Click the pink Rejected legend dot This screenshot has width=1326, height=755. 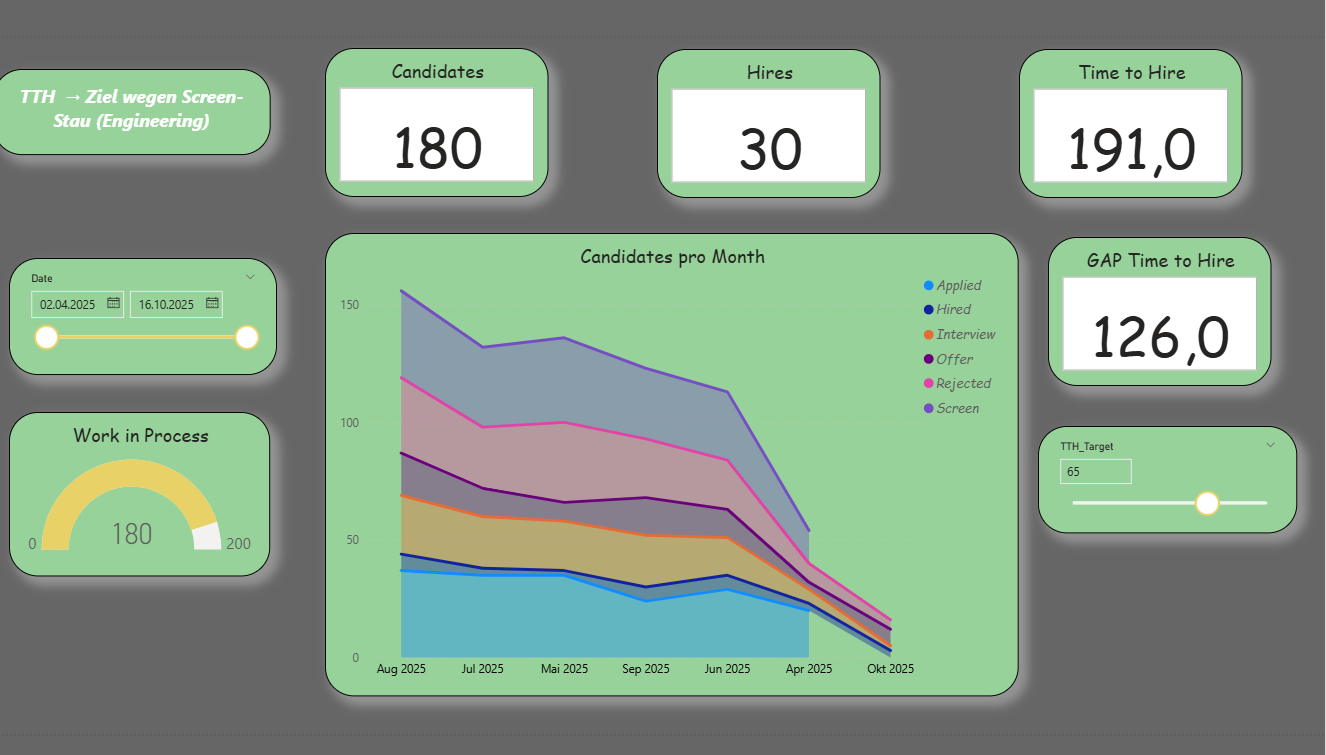(930, 384)
